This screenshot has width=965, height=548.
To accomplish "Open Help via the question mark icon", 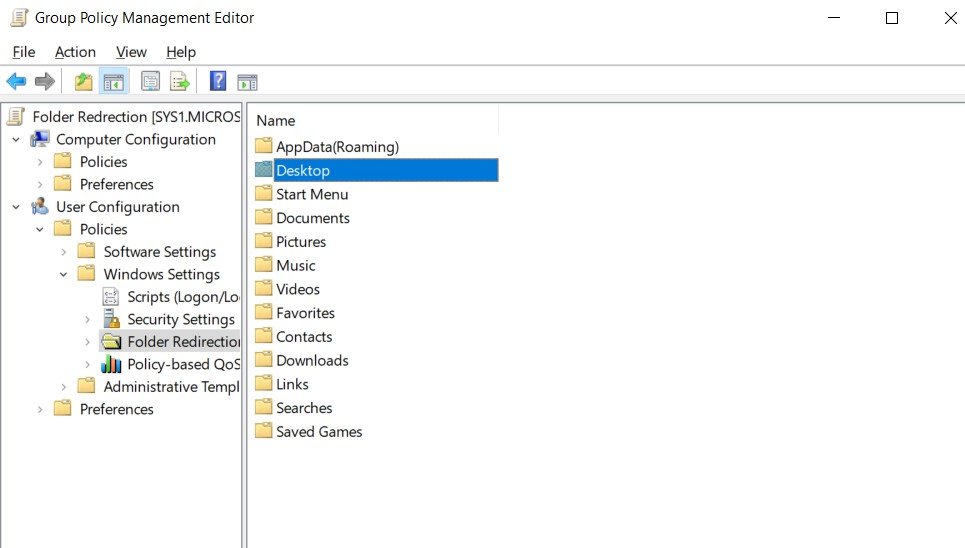I will tap(218, 81).
